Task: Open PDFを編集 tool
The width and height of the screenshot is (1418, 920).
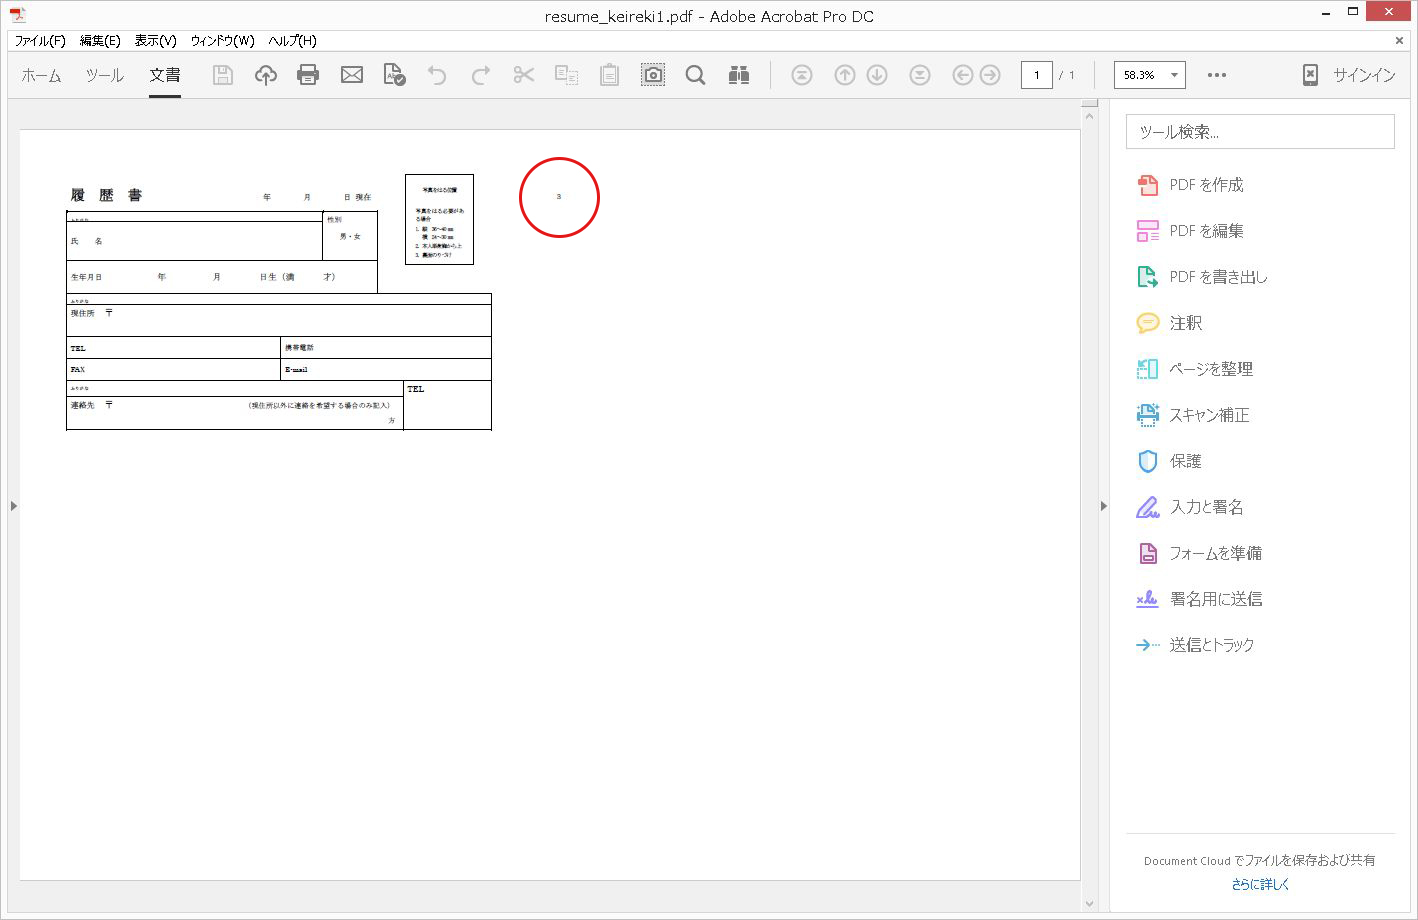Action: click(1206, 231)
